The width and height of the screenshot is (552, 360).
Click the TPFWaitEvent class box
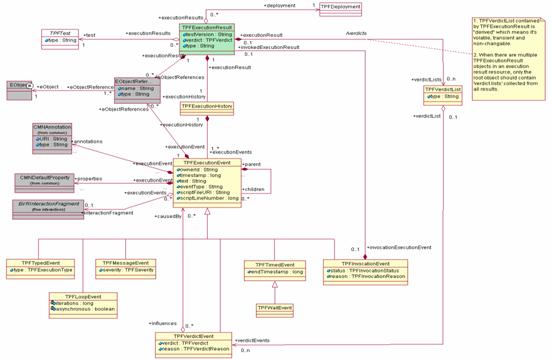click(x=275, y=311)
